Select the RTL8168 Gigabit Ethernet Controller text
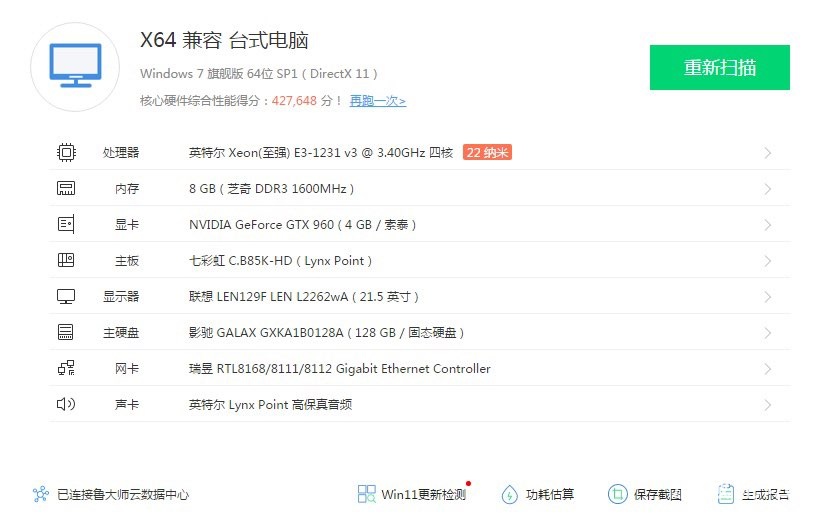The width and height of the screenshot is (820, 530). [x=340, y=369]
